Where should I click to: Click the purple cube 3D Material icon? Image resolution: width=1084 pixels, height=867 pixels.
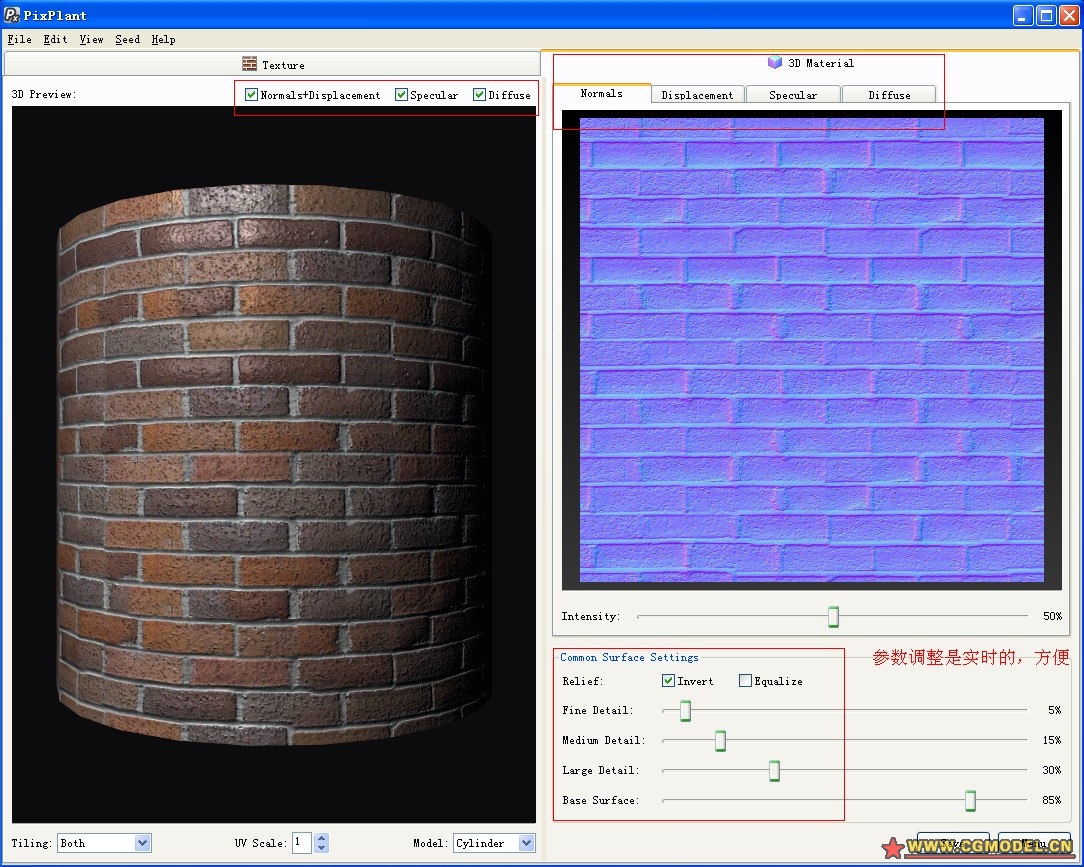[x=774, y=63]
